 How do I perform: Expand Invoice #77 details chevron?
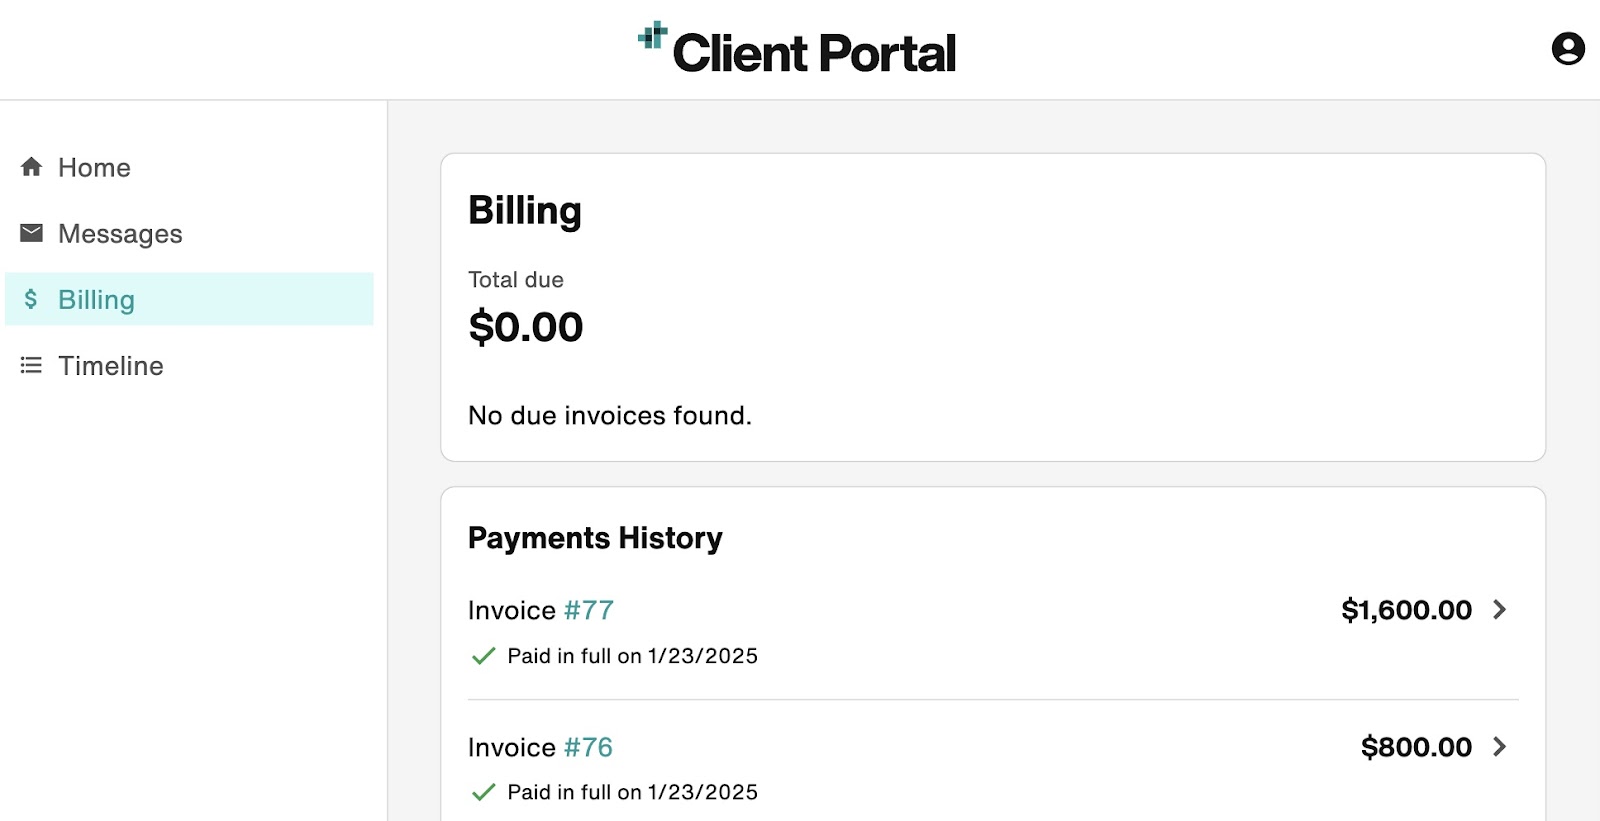(1499, 610)
